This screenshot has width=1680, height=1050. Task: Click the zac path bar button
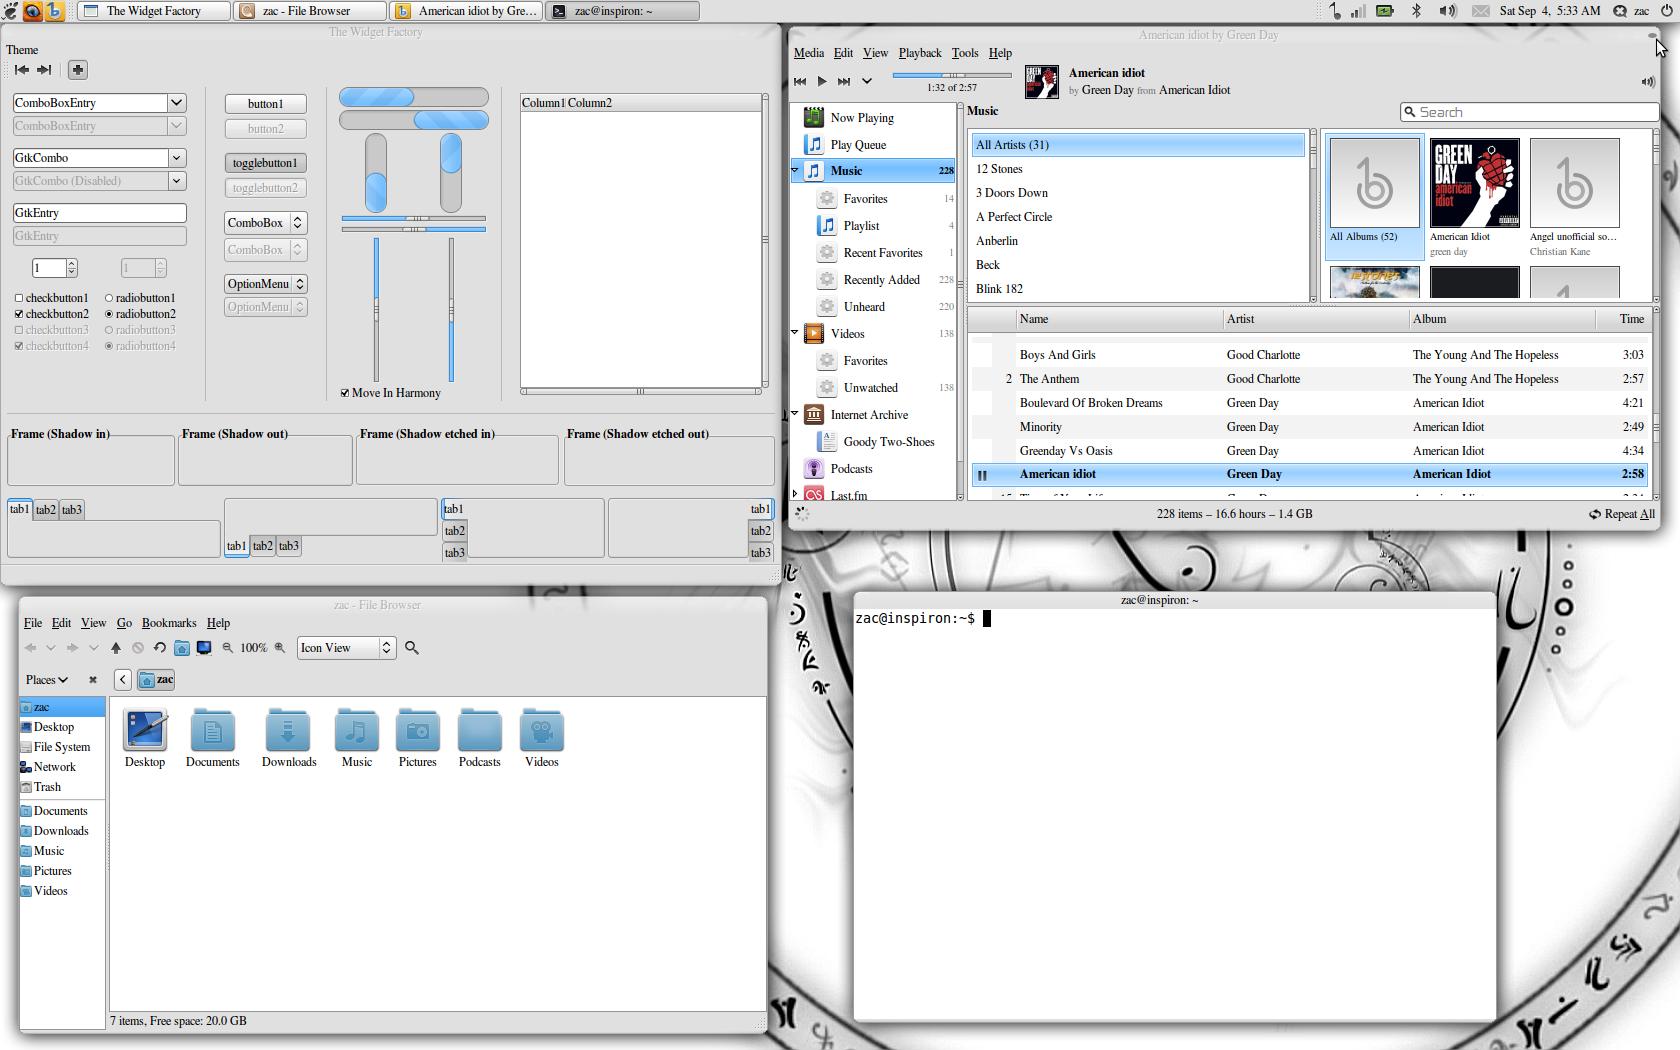click(157, 680)
